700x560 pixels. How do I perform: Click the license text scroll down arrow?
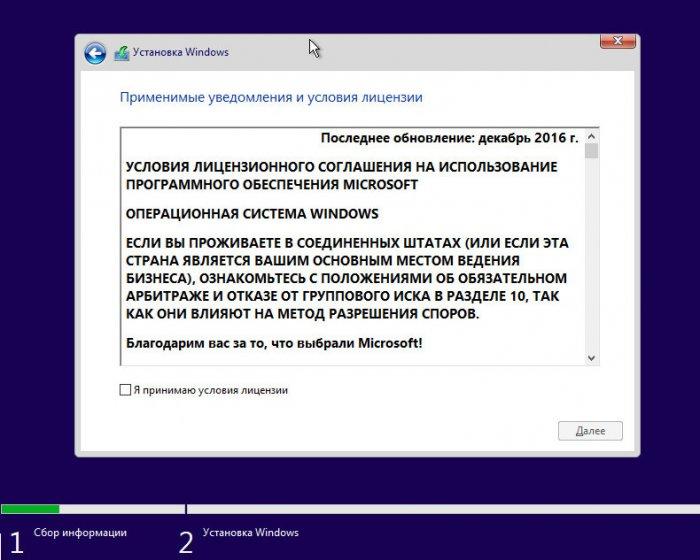pyautogui.click(x=592, y=358)
